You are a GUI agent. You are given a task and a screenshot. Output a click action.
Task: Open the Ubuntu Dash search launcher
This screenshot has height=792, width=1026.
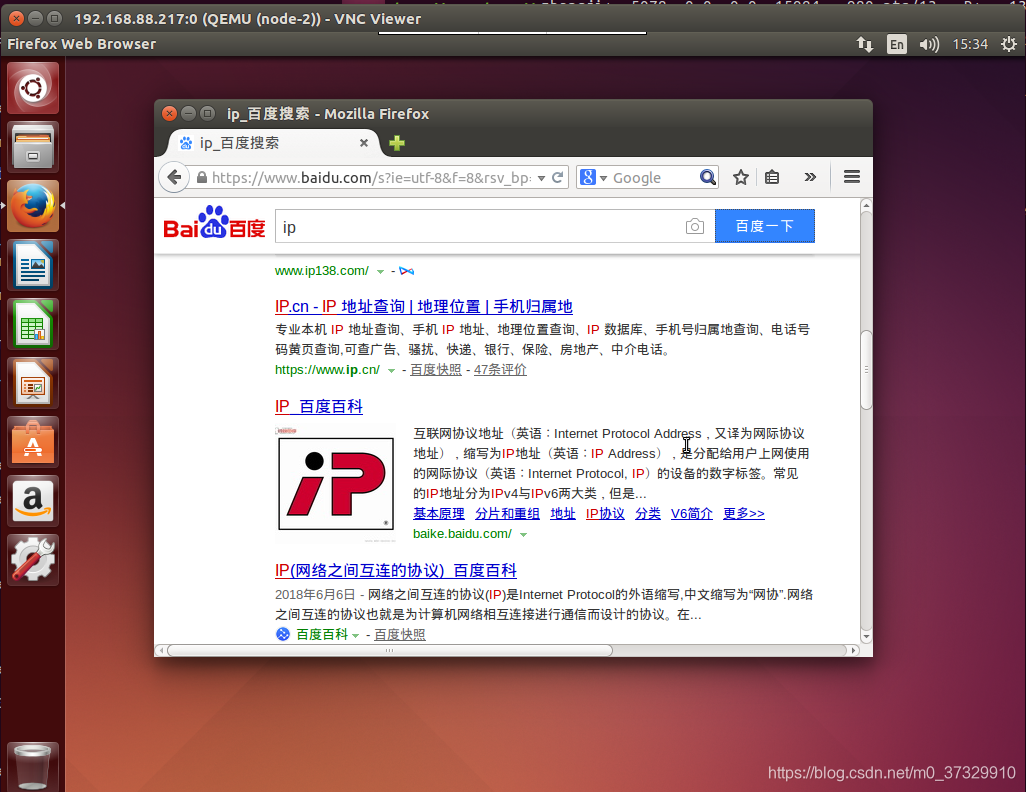coord(33,88)
